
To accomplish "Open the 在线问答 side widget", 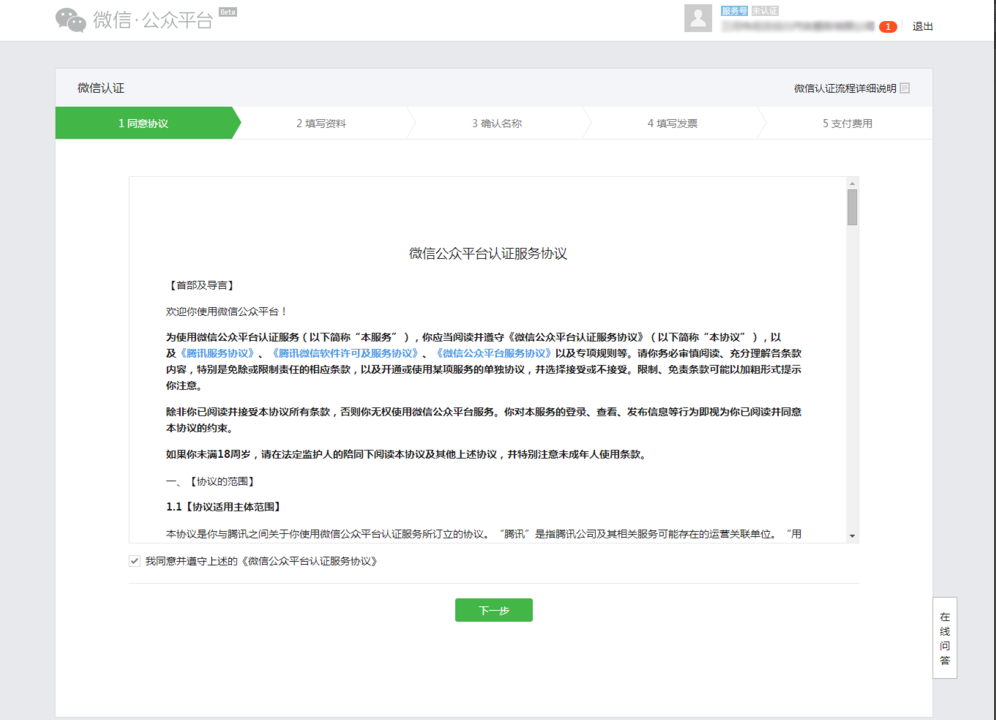I will point(945,638).
